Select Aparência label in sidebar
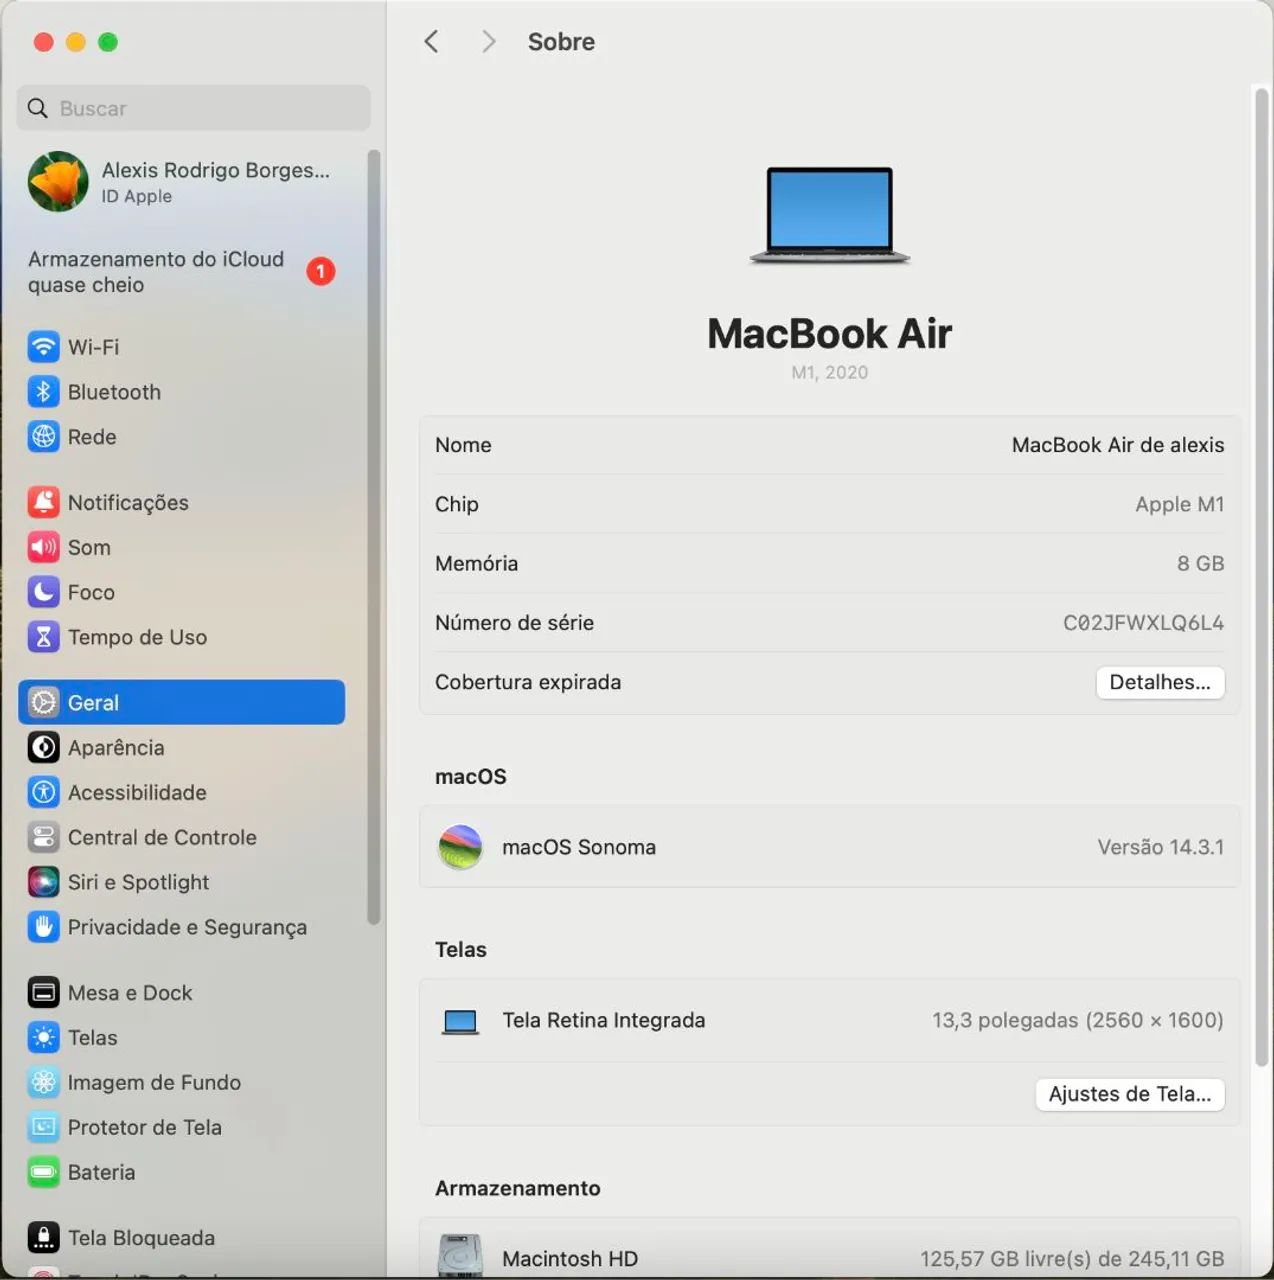Screen dimensions: 1274x1280 (116, 747)
